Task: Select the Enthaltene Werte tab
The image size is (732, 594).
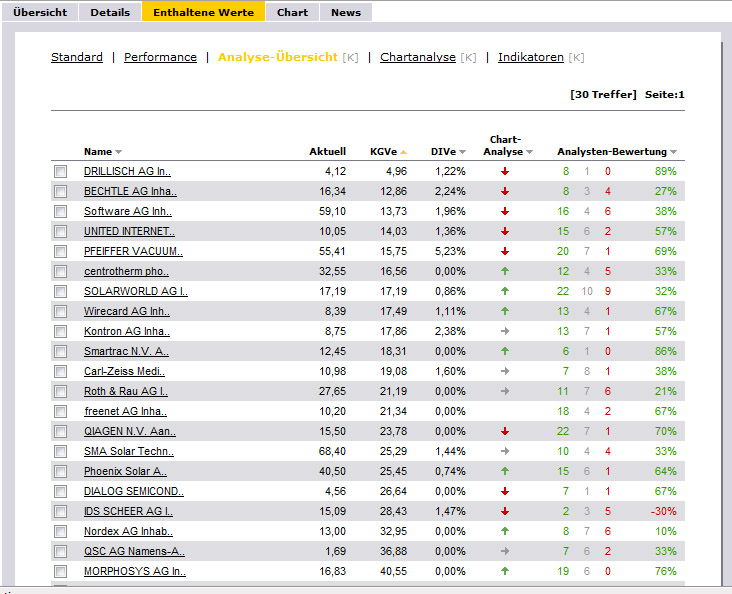Action: [203, 12]
